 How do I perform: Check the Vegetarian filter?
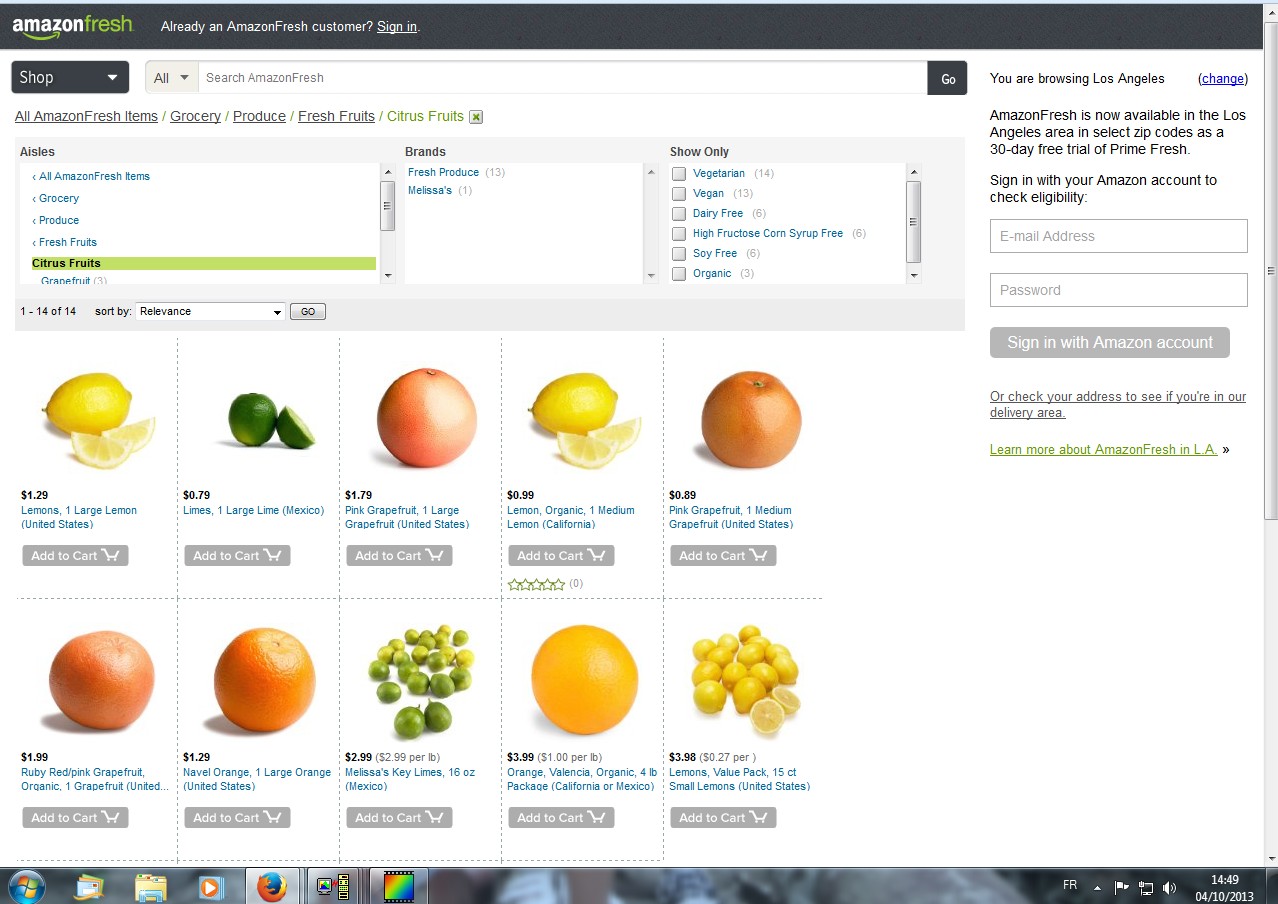[x=679, y=174]
